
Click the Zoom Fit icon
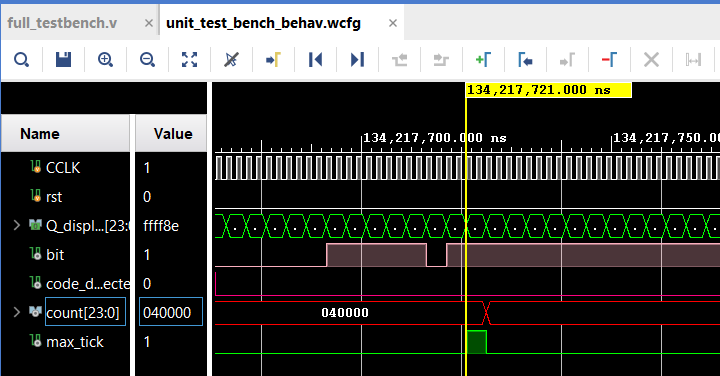[x=189, y=60]
